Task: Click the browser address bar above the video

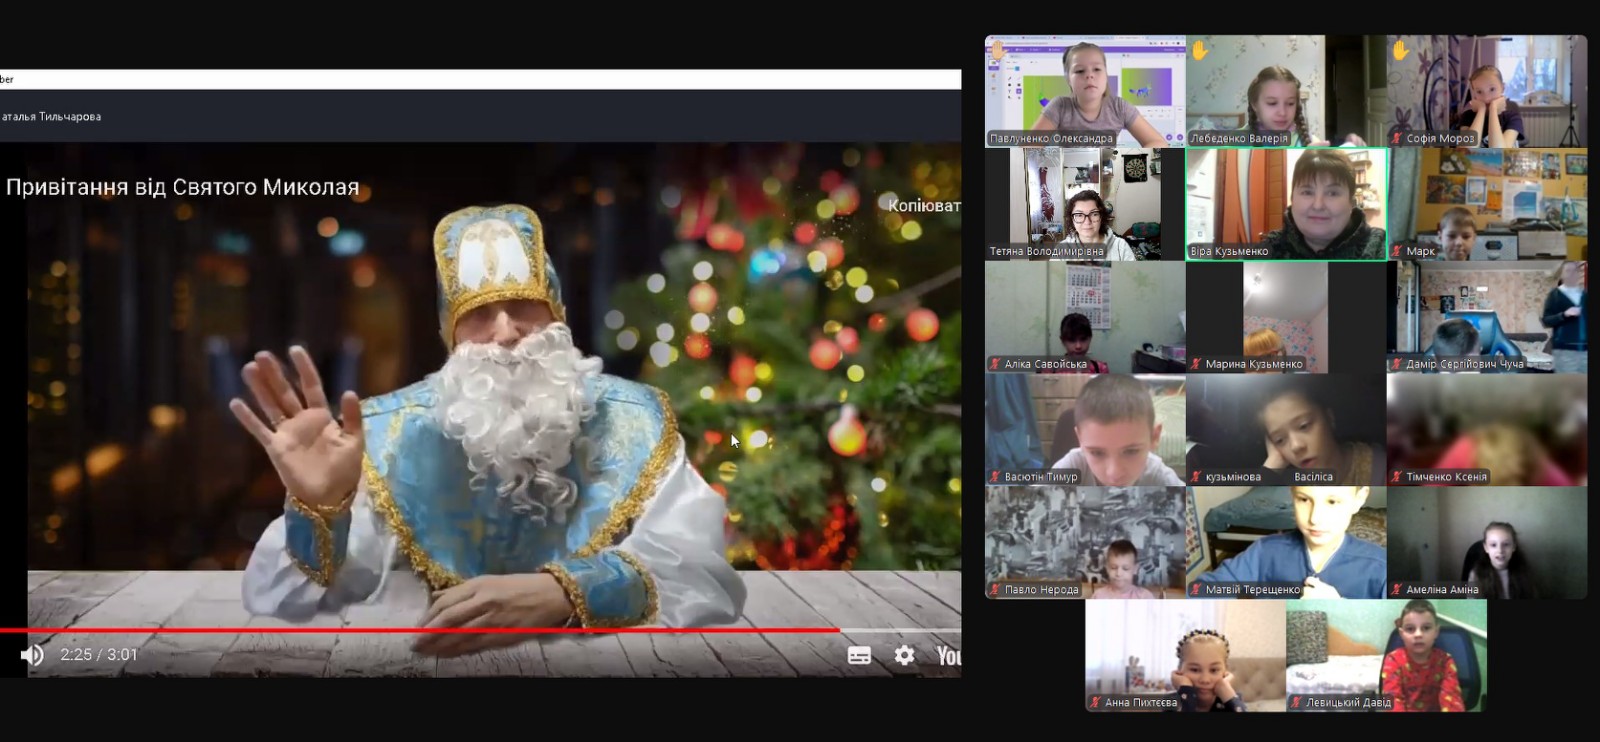Action: point(480,79)
